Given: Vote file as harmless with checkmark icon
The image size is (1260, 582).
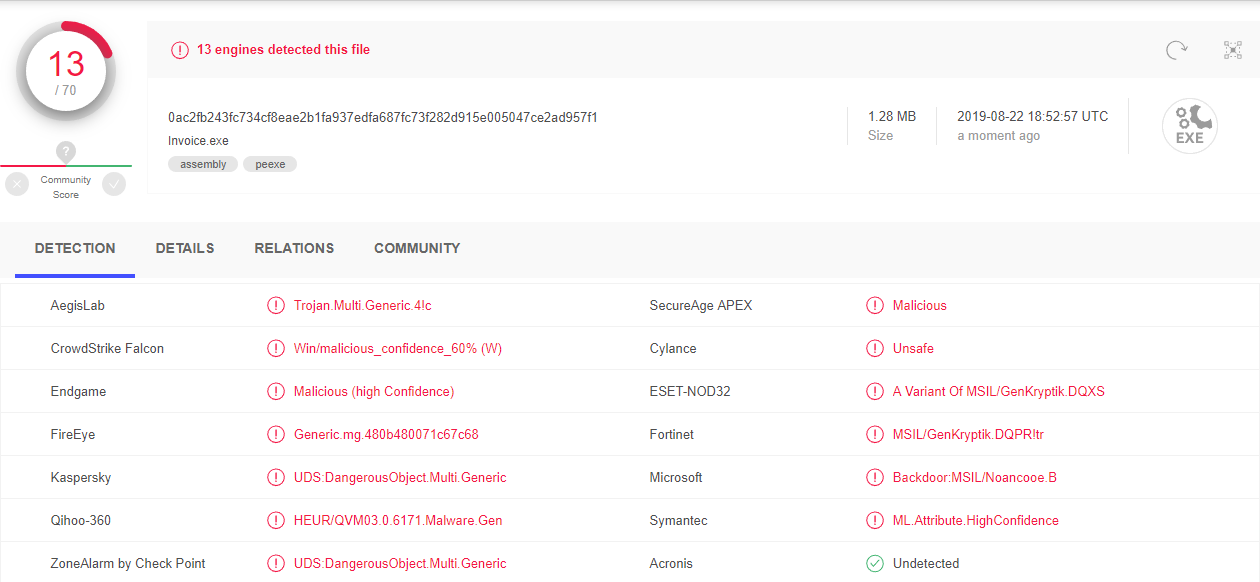Looking at the screenshot, I should click(114, 184).
